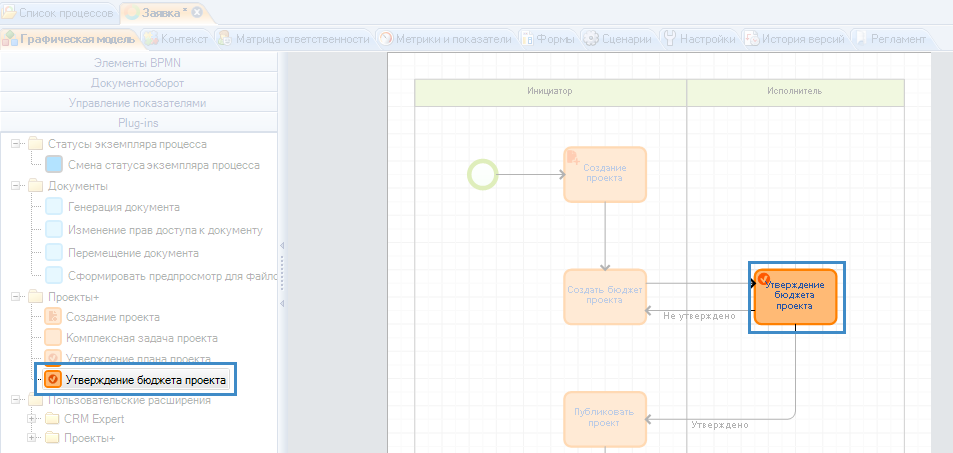Image resolution: width=953 pixels, height=453 pixels.
Task: Click the Создание проекта plug-in icon
Action: pyautogui.click(x=54, y=317)
